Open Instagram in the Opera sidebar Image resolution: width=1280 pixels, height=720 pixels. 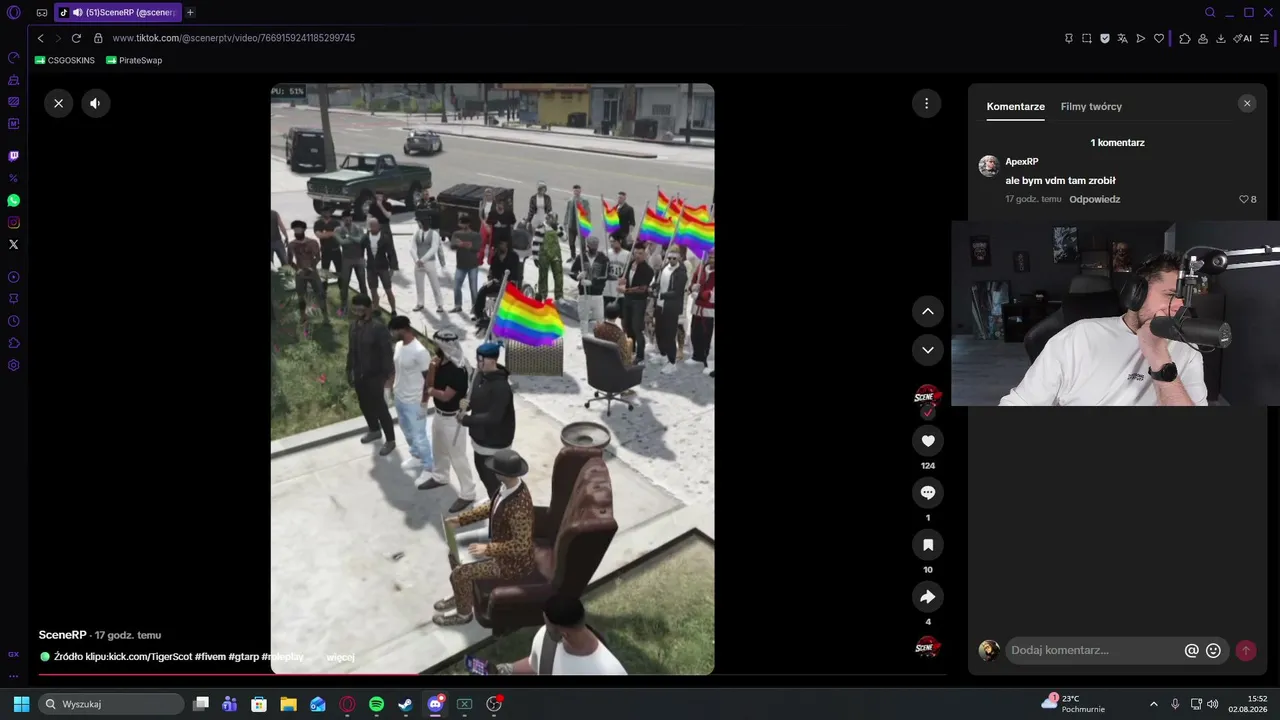[14, 222]
